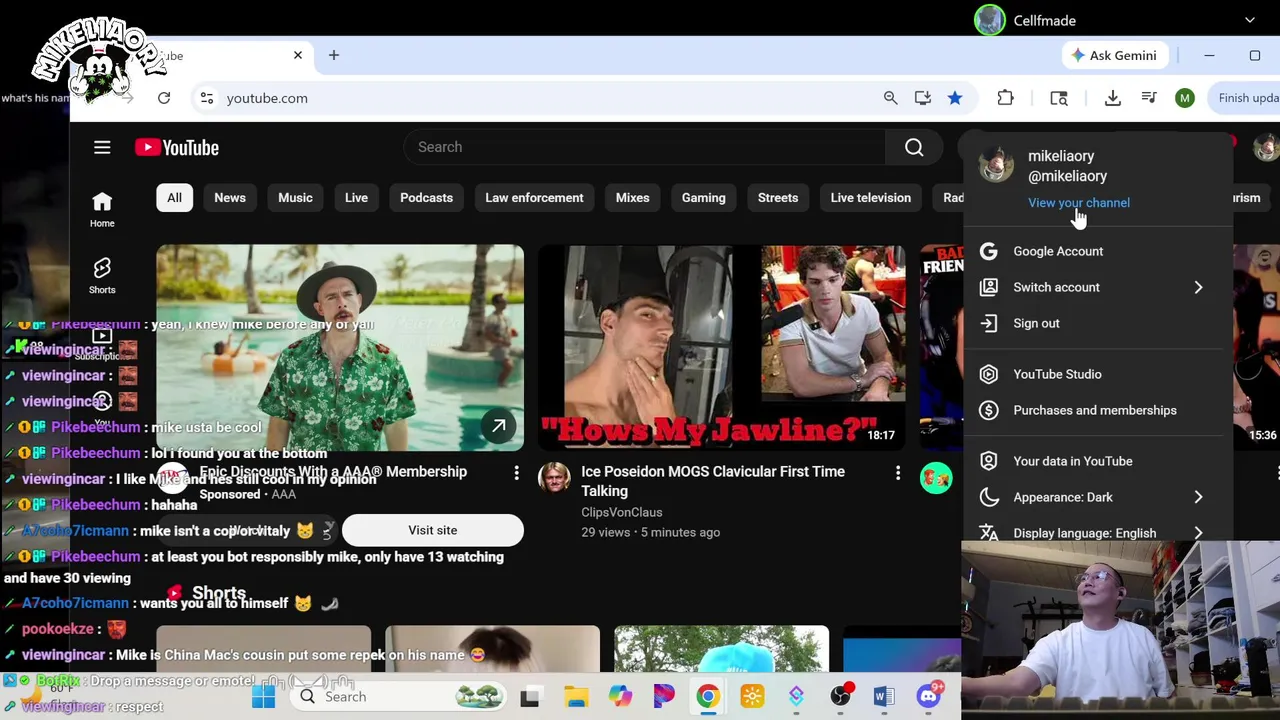Open the Chrome profile avatar M
The width and height of the screenshot is (1280, 720).
coord(1185,98)
